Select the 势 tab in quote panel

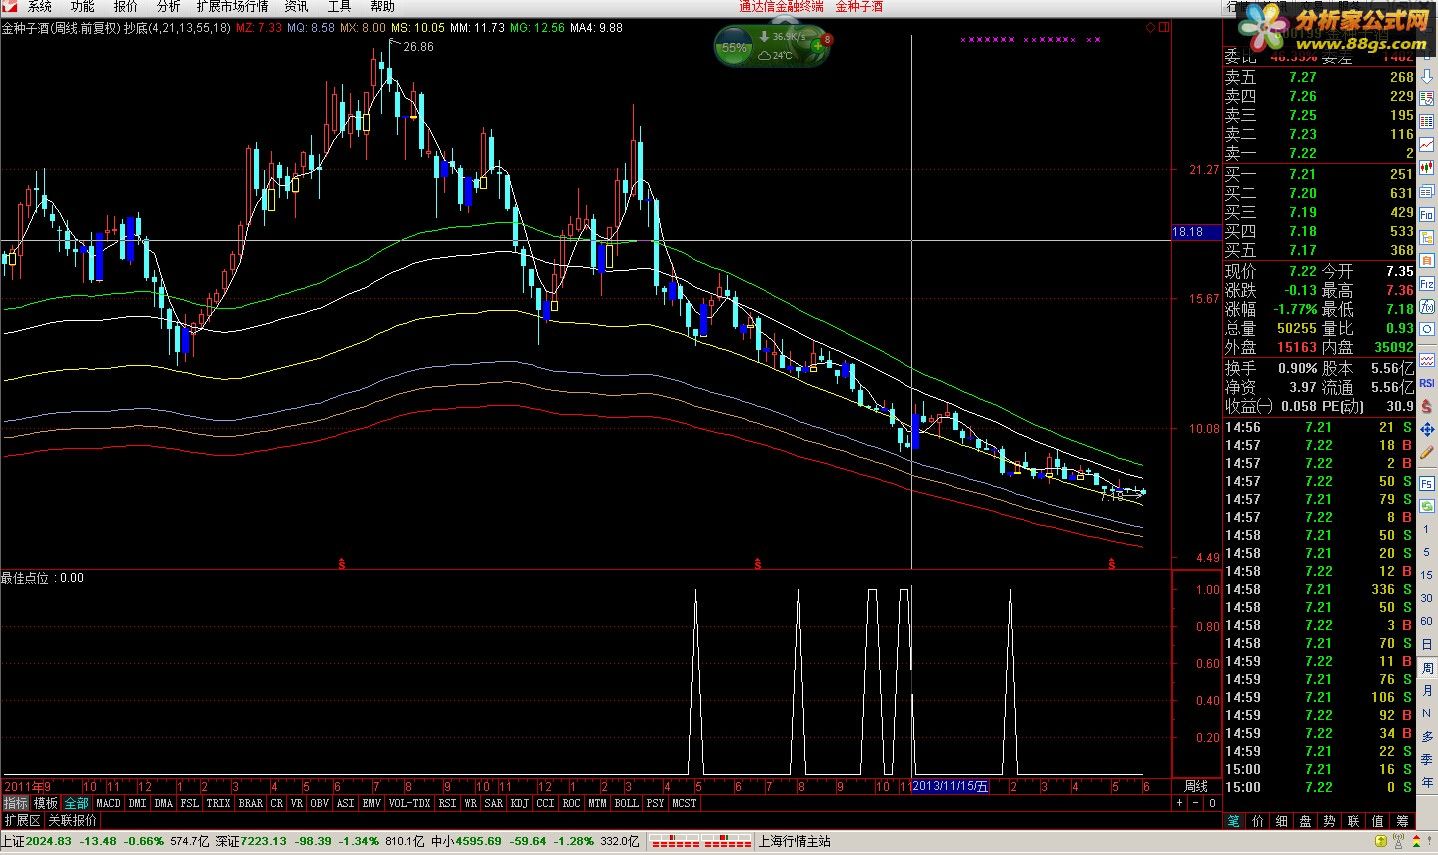tap(1330, 821)
